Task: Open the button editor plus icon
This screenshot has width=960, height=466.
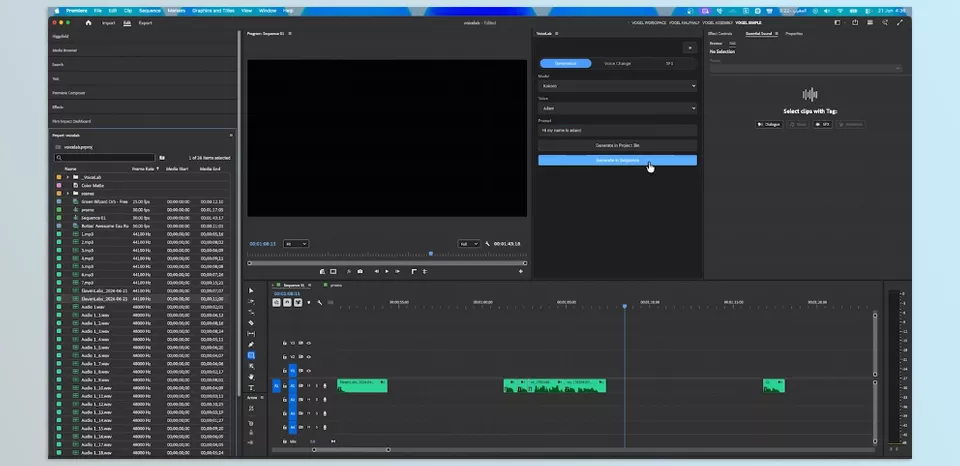Action: click(521, 271)
